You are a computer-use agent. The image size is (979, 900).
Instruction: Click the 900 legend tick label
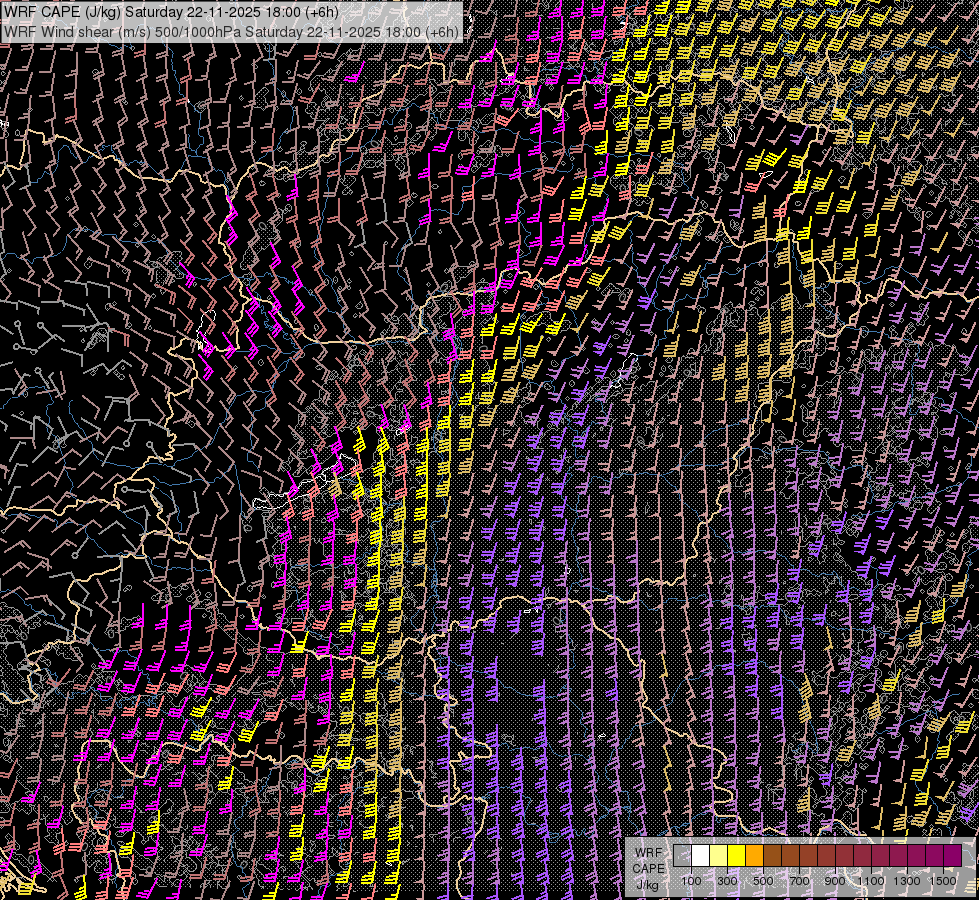(835, 880)
